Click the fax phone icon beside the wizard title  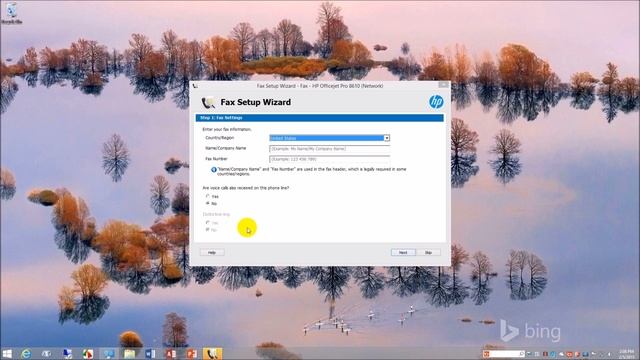click(x=209, y=102)
